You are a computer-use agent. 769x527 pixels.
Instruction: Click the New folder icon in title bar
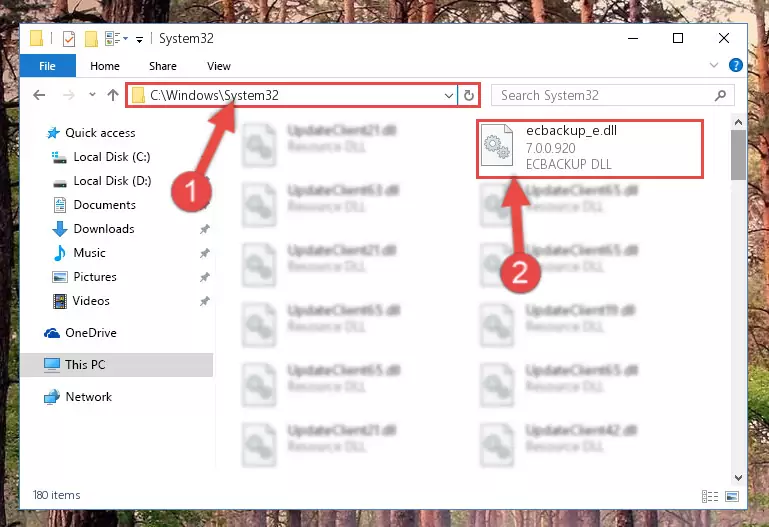click(x=91, y=38)
